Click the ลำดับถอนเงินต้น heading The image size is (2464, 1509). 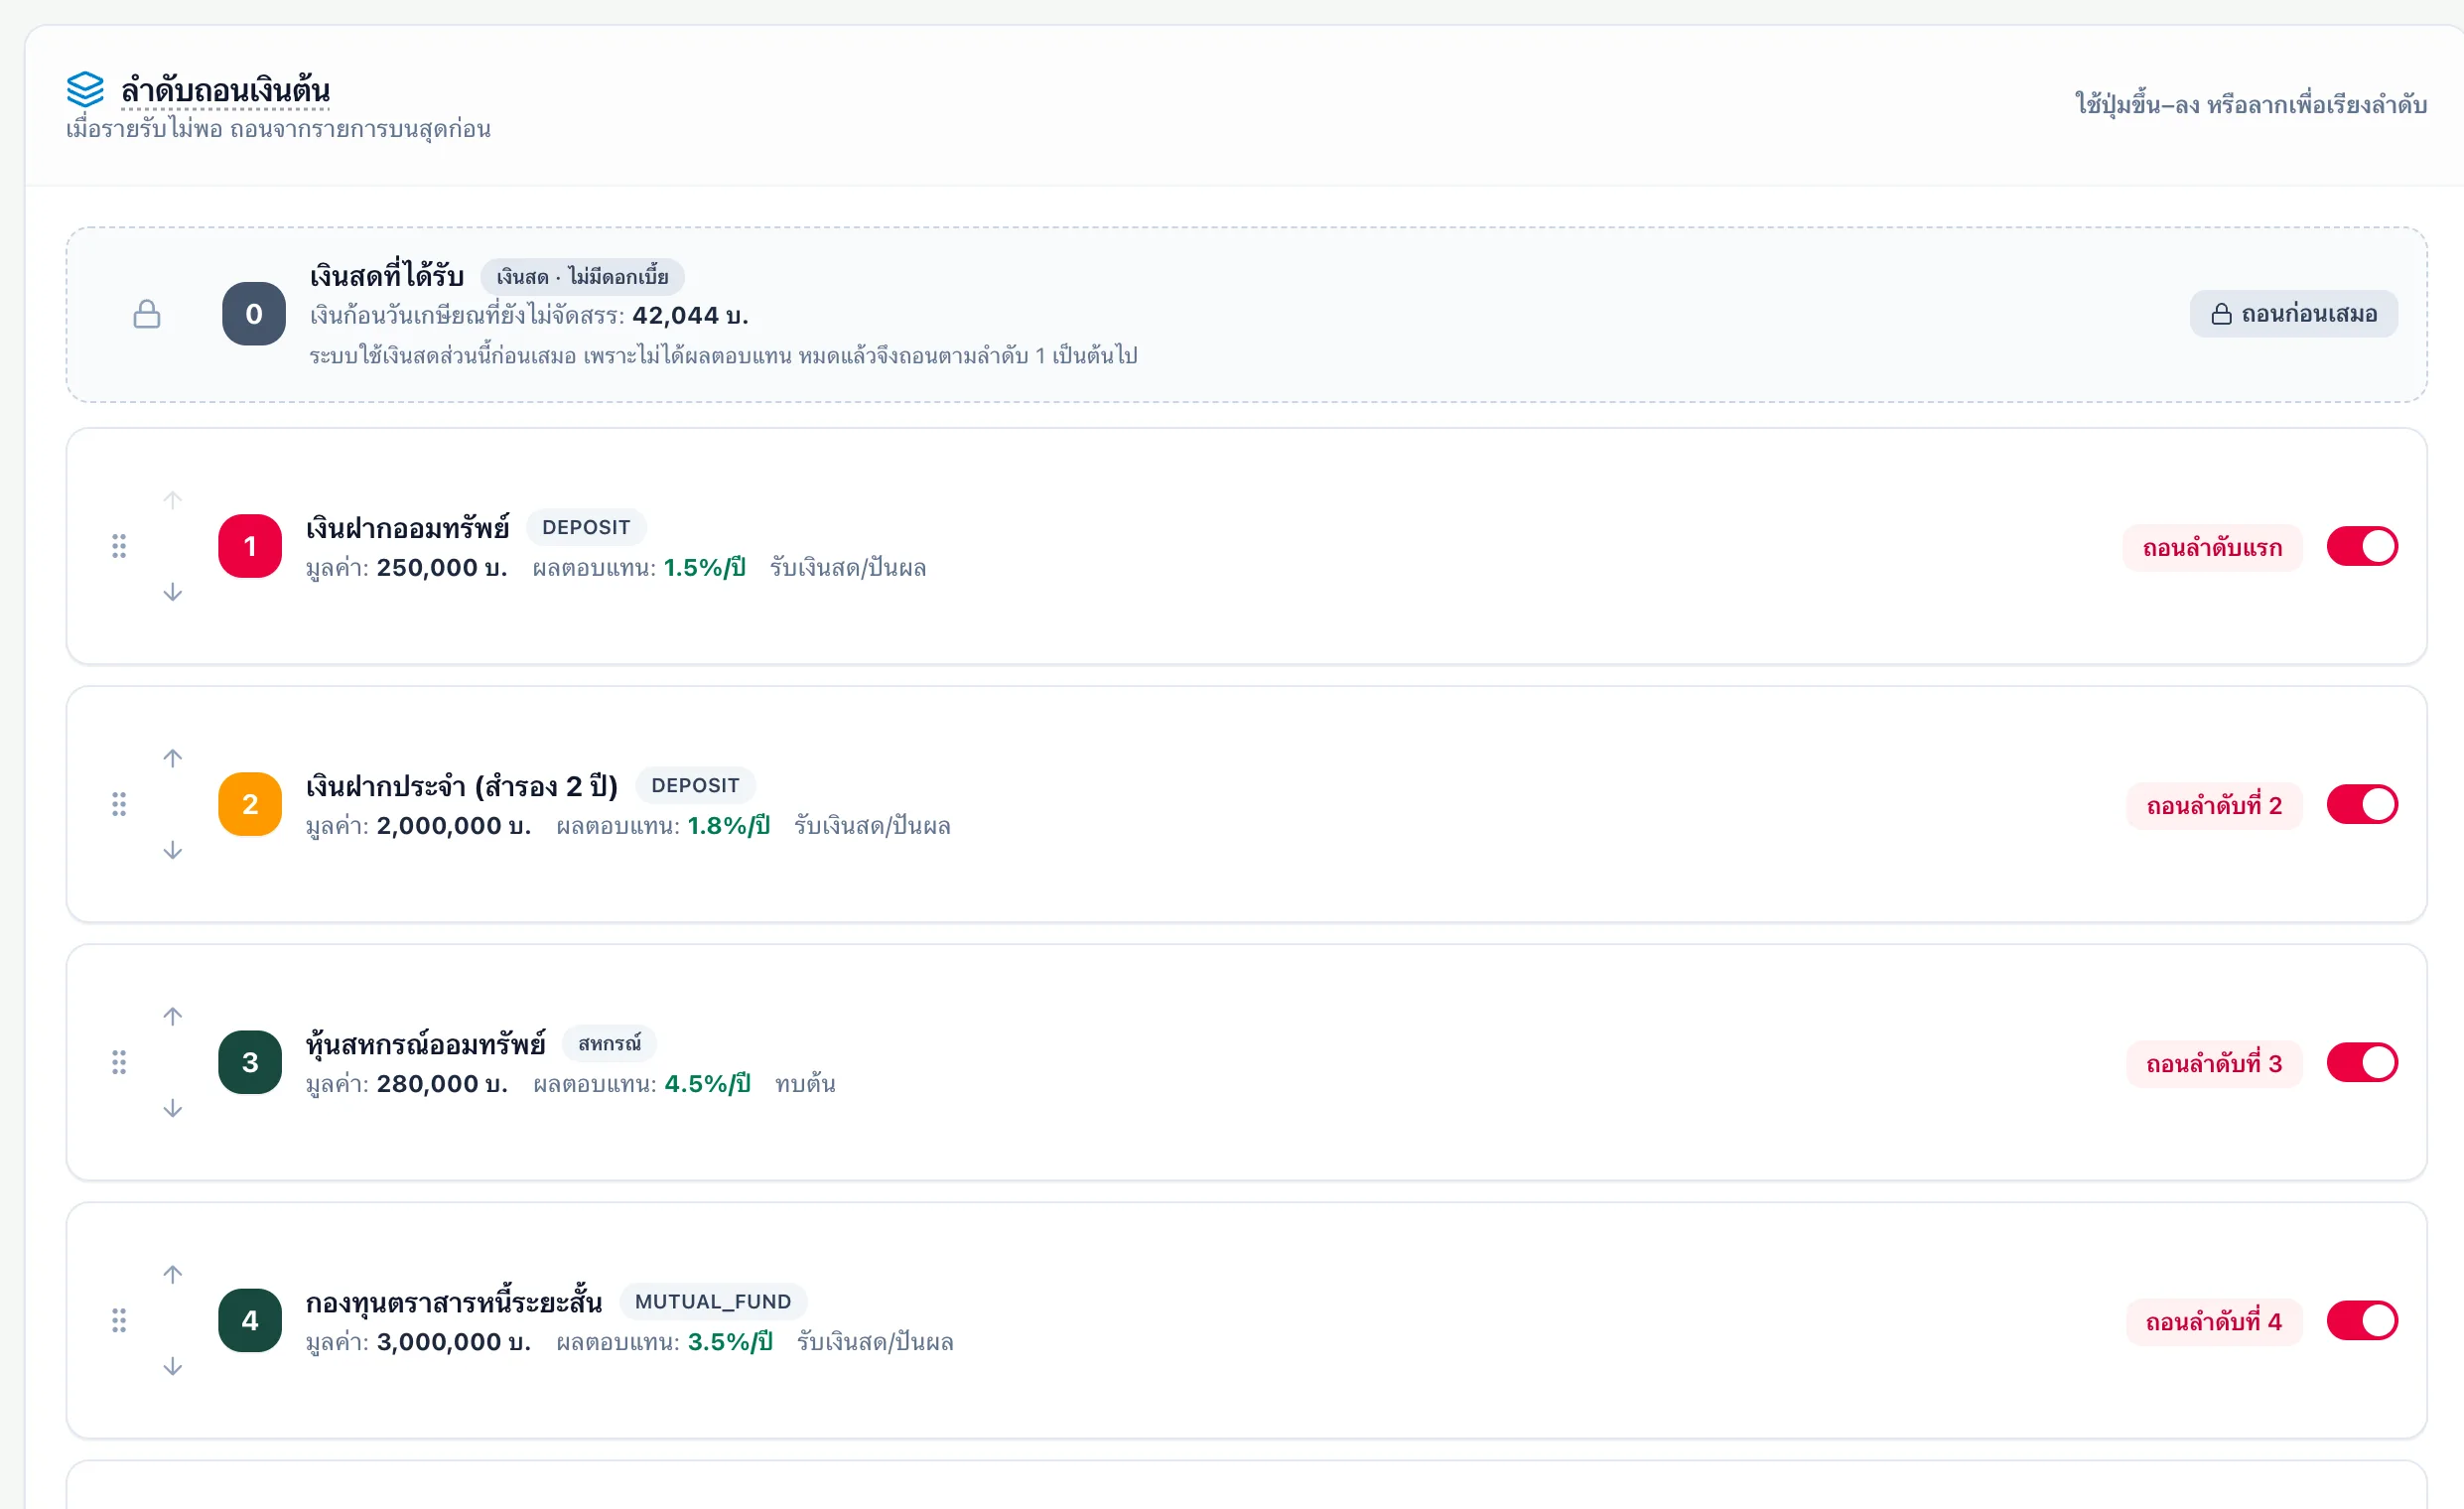coord(226,90)
